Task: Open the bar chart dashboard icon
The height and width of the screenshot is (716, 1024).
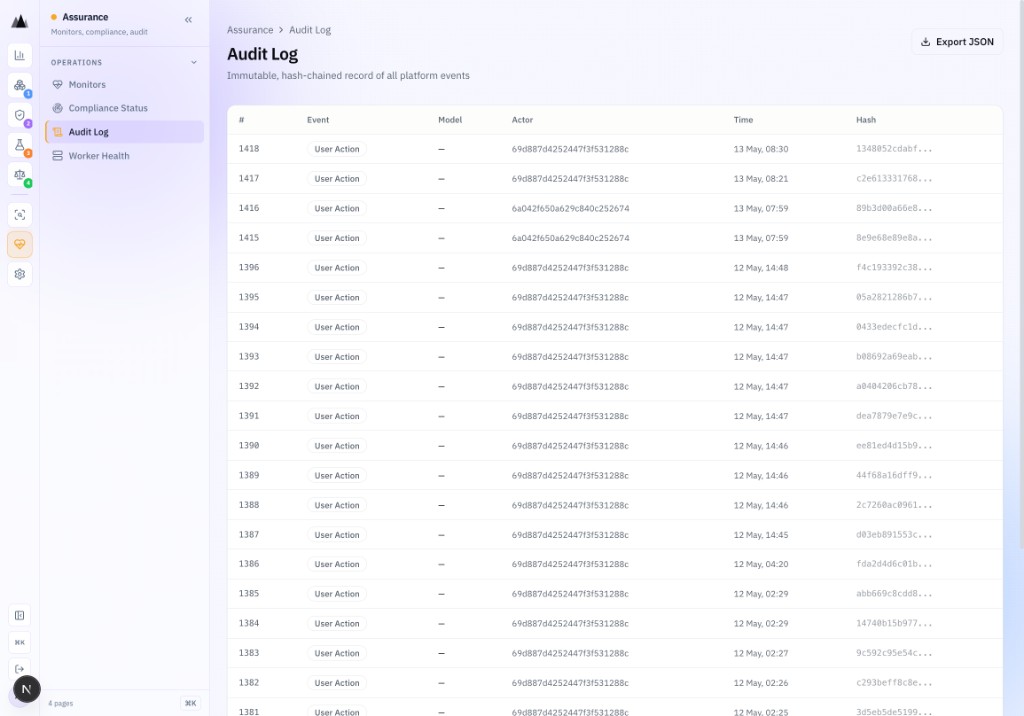Action: (20, 56)
